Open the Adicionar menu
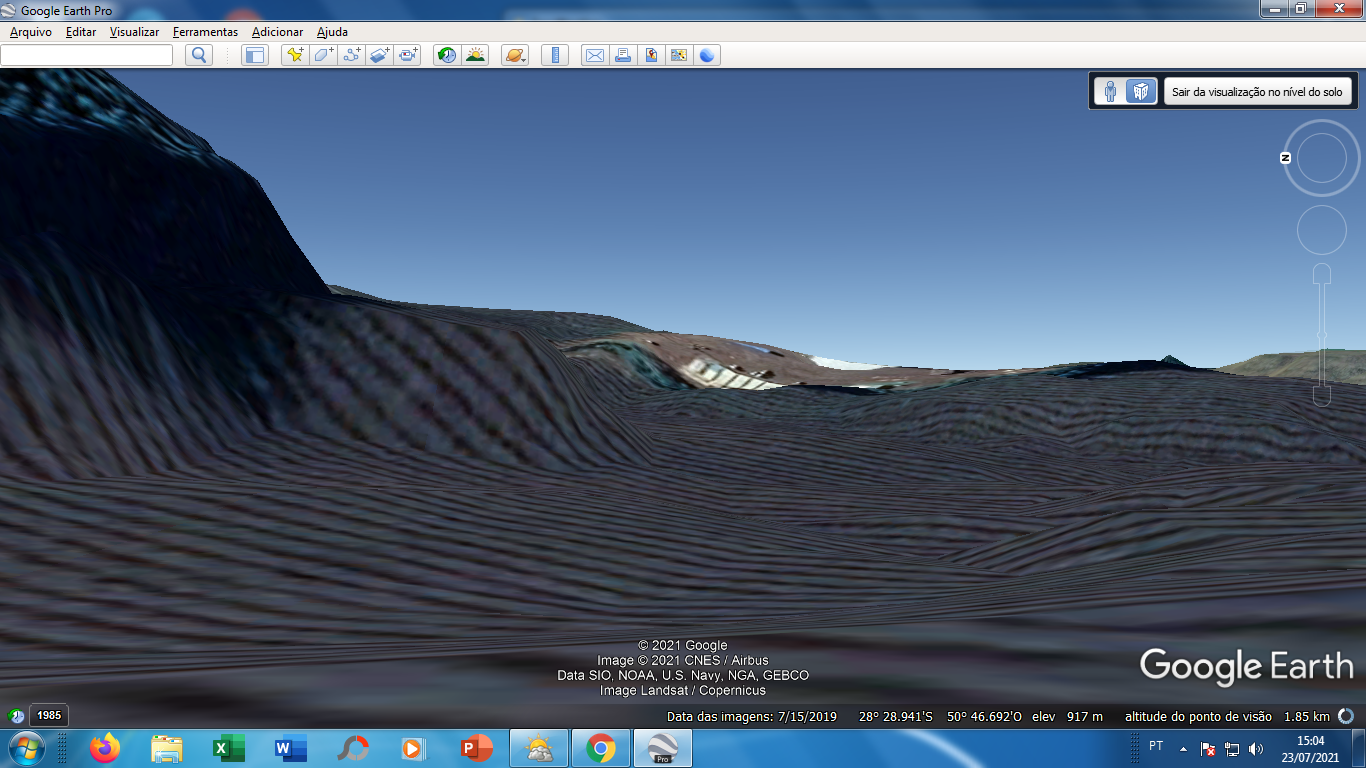 pyautogui.click(x=277, y=32)
